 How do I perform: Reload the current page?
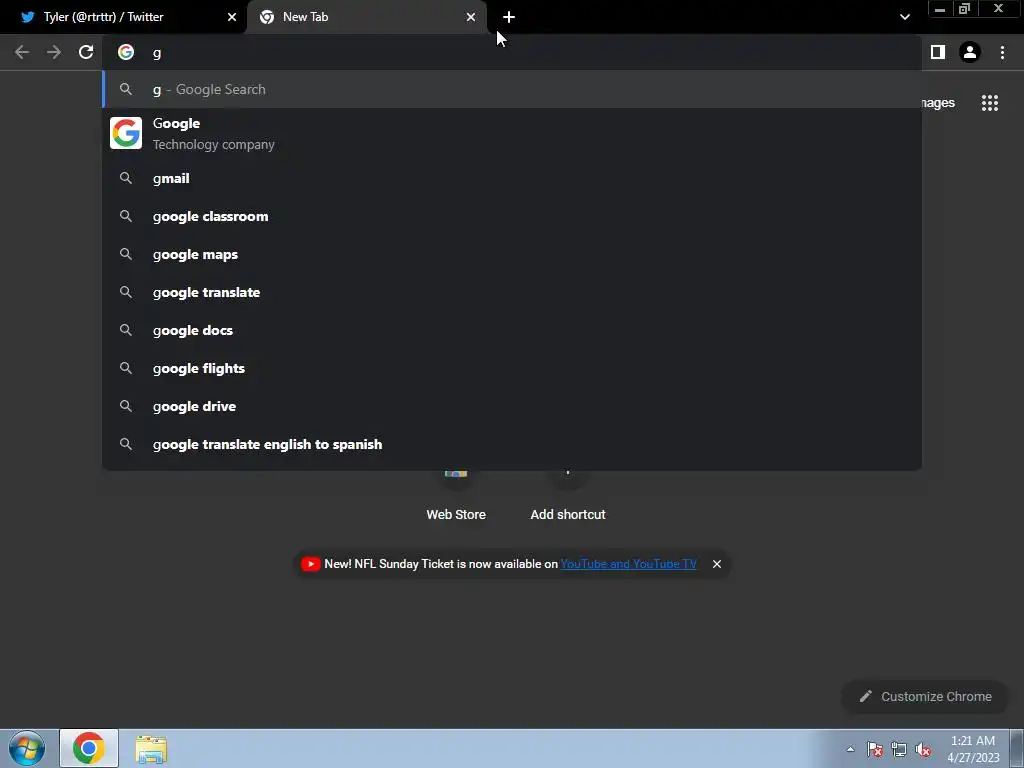[86, 52]
